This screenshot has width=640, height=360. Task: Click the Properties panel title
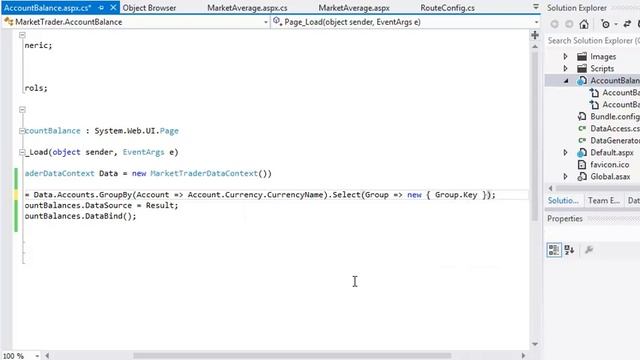565,218
